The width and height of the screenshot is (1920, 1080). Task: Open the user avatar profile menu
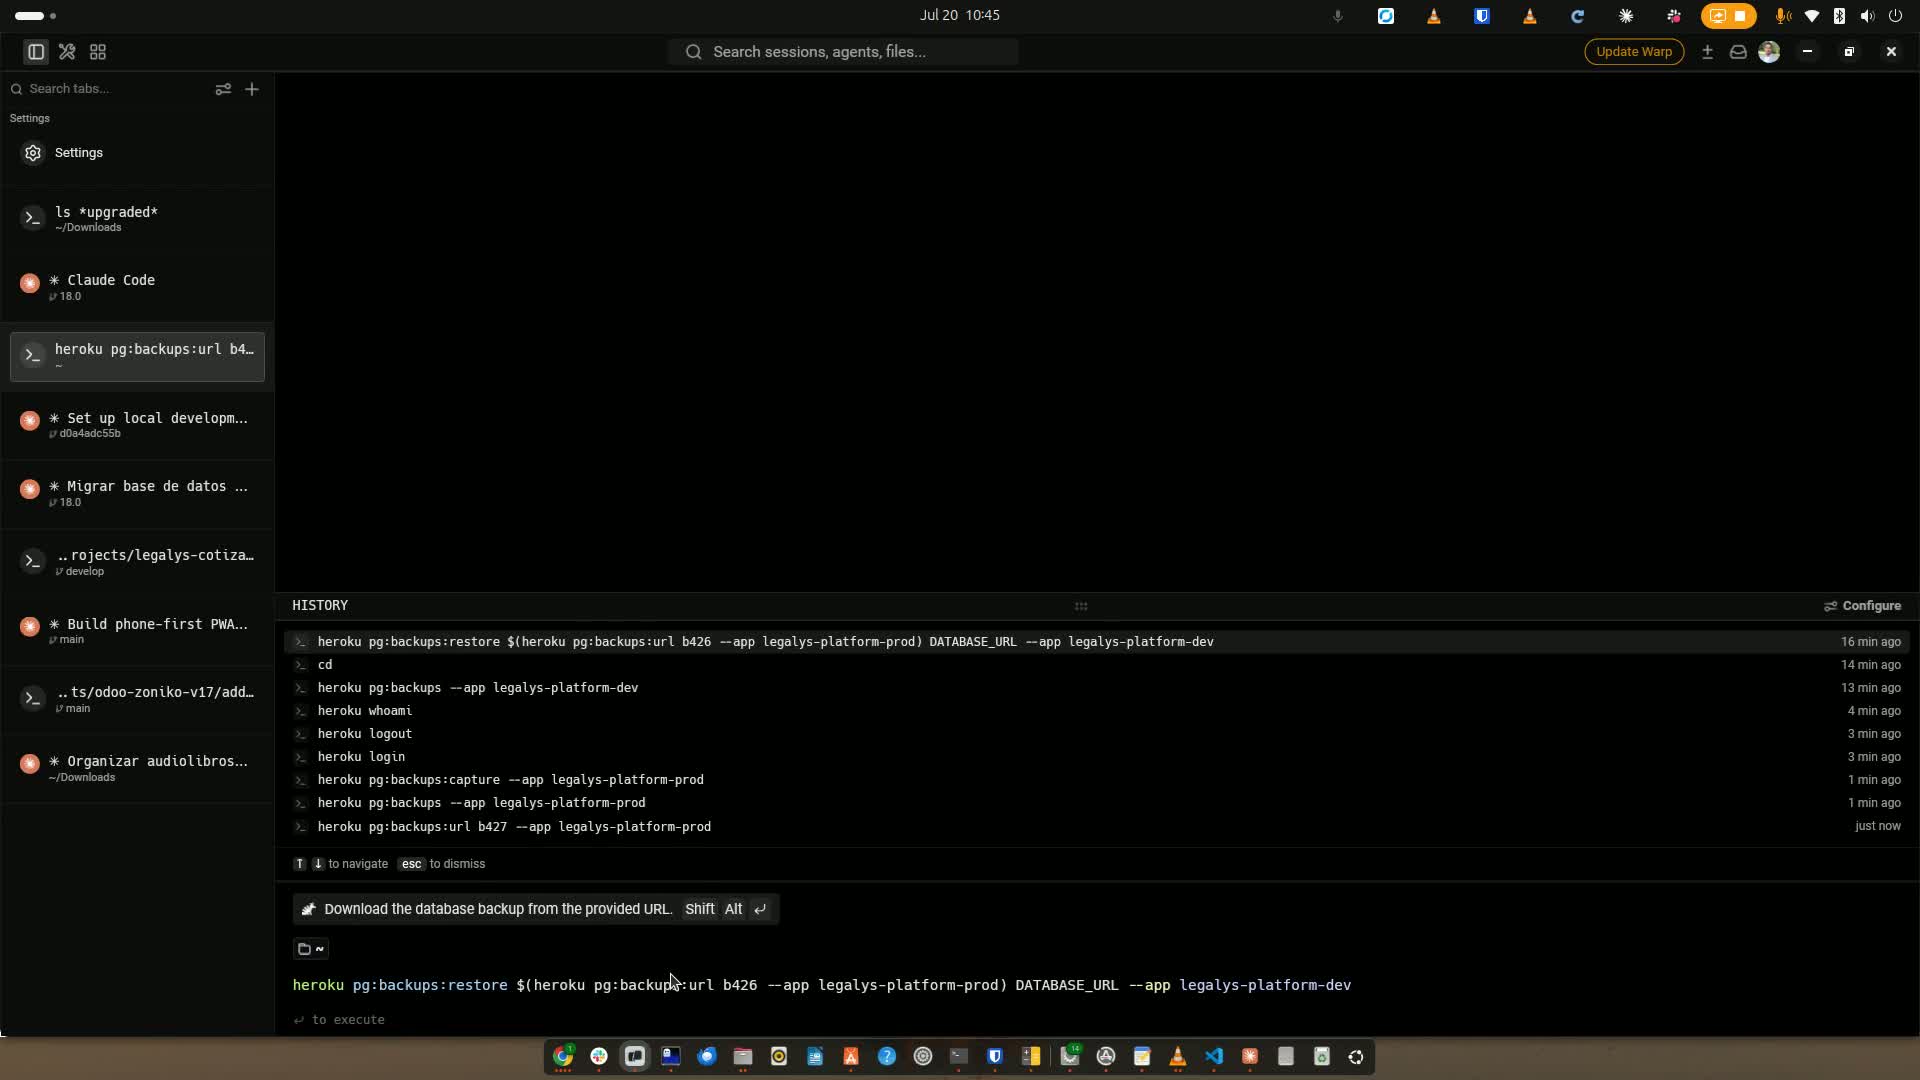point(1769,52)
